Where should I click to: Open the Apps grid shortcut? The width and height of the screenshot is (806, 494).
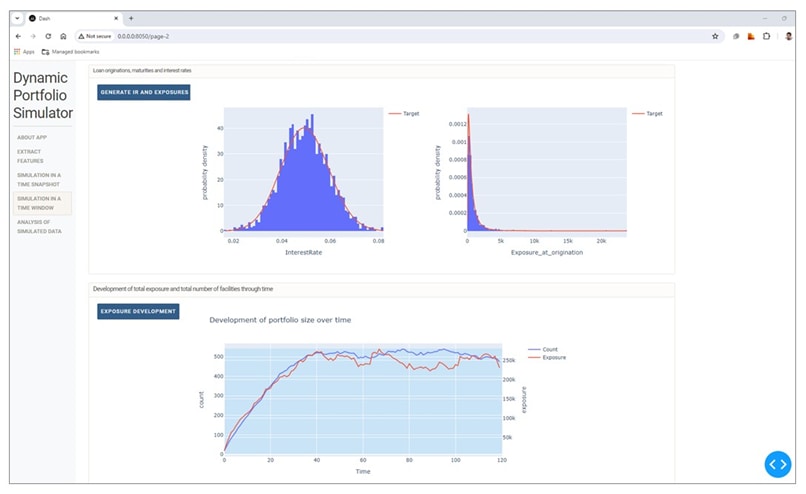(24, 51)
